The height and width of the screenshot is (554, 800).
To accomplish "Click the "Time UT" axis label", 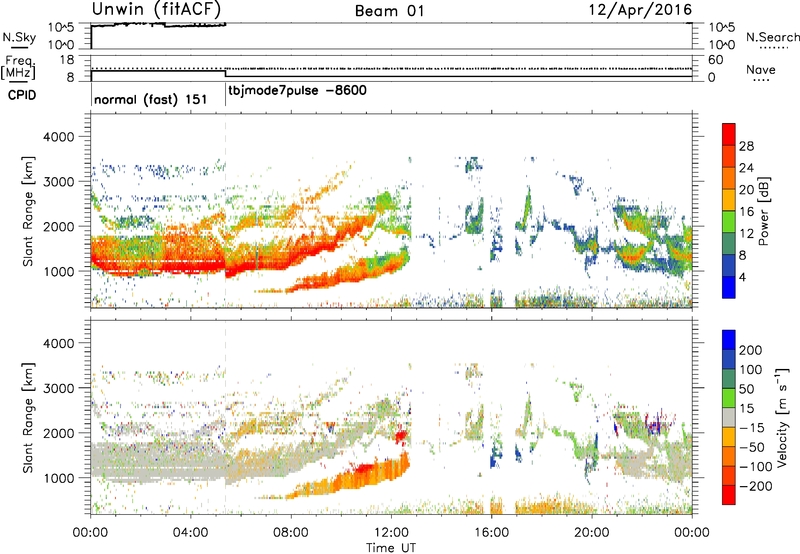I will coord(391,548).
